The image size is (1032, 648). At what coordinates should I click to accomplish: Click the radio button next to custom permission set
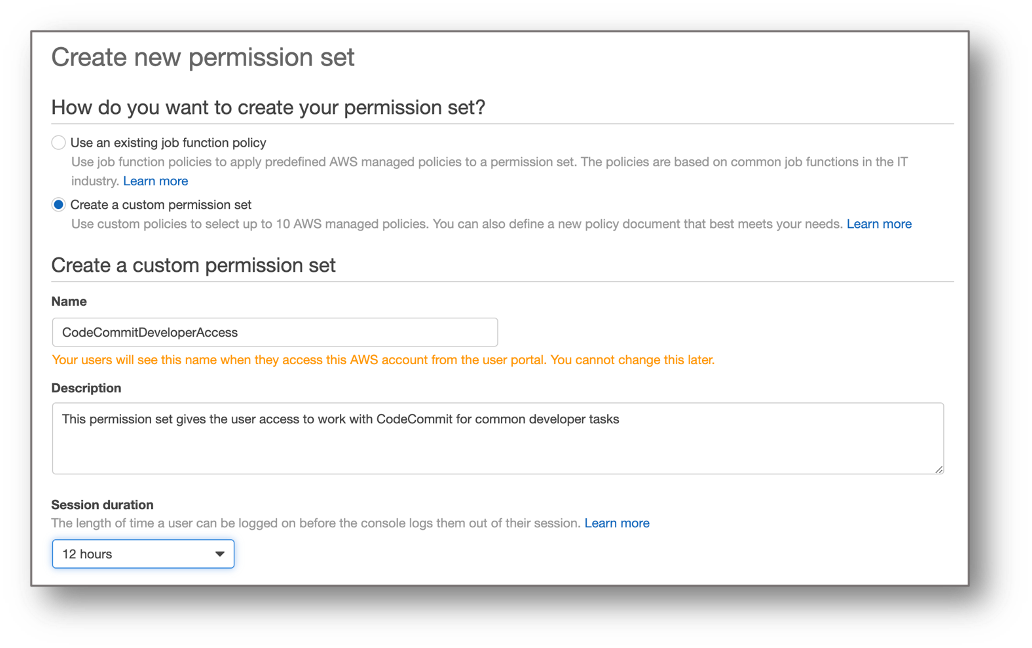(58, 204)
